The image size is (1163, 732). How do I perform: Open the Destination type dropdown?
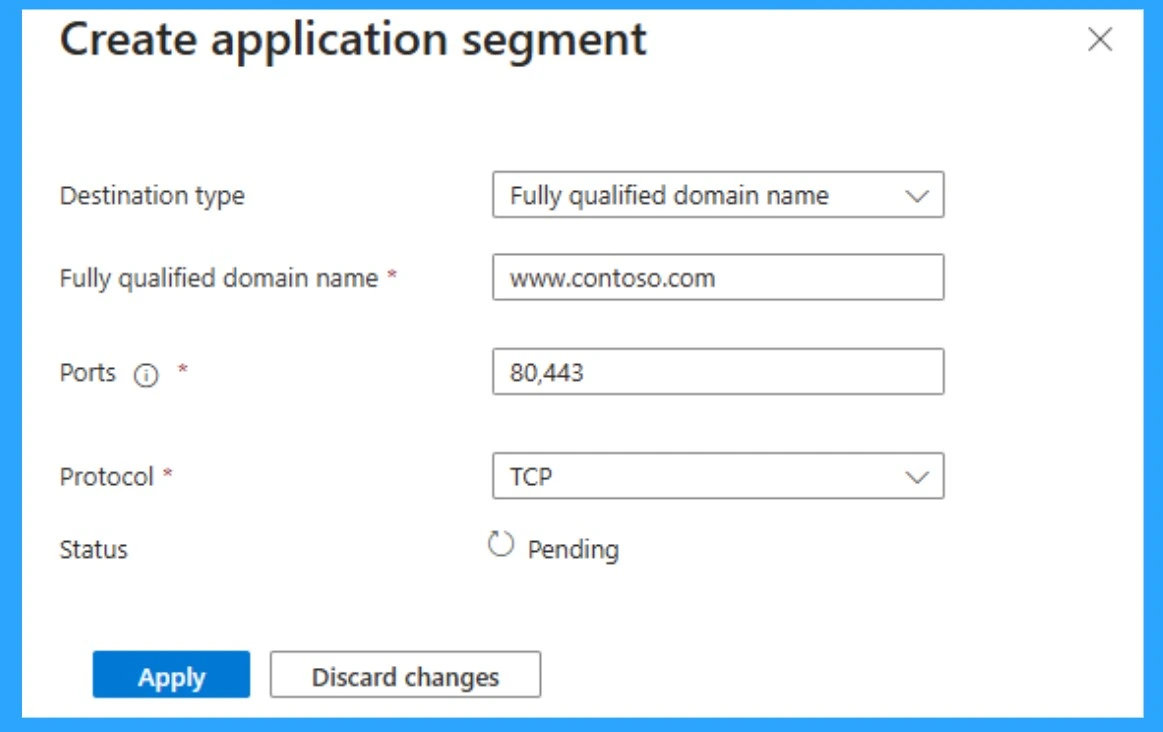(x=718, y=195)
